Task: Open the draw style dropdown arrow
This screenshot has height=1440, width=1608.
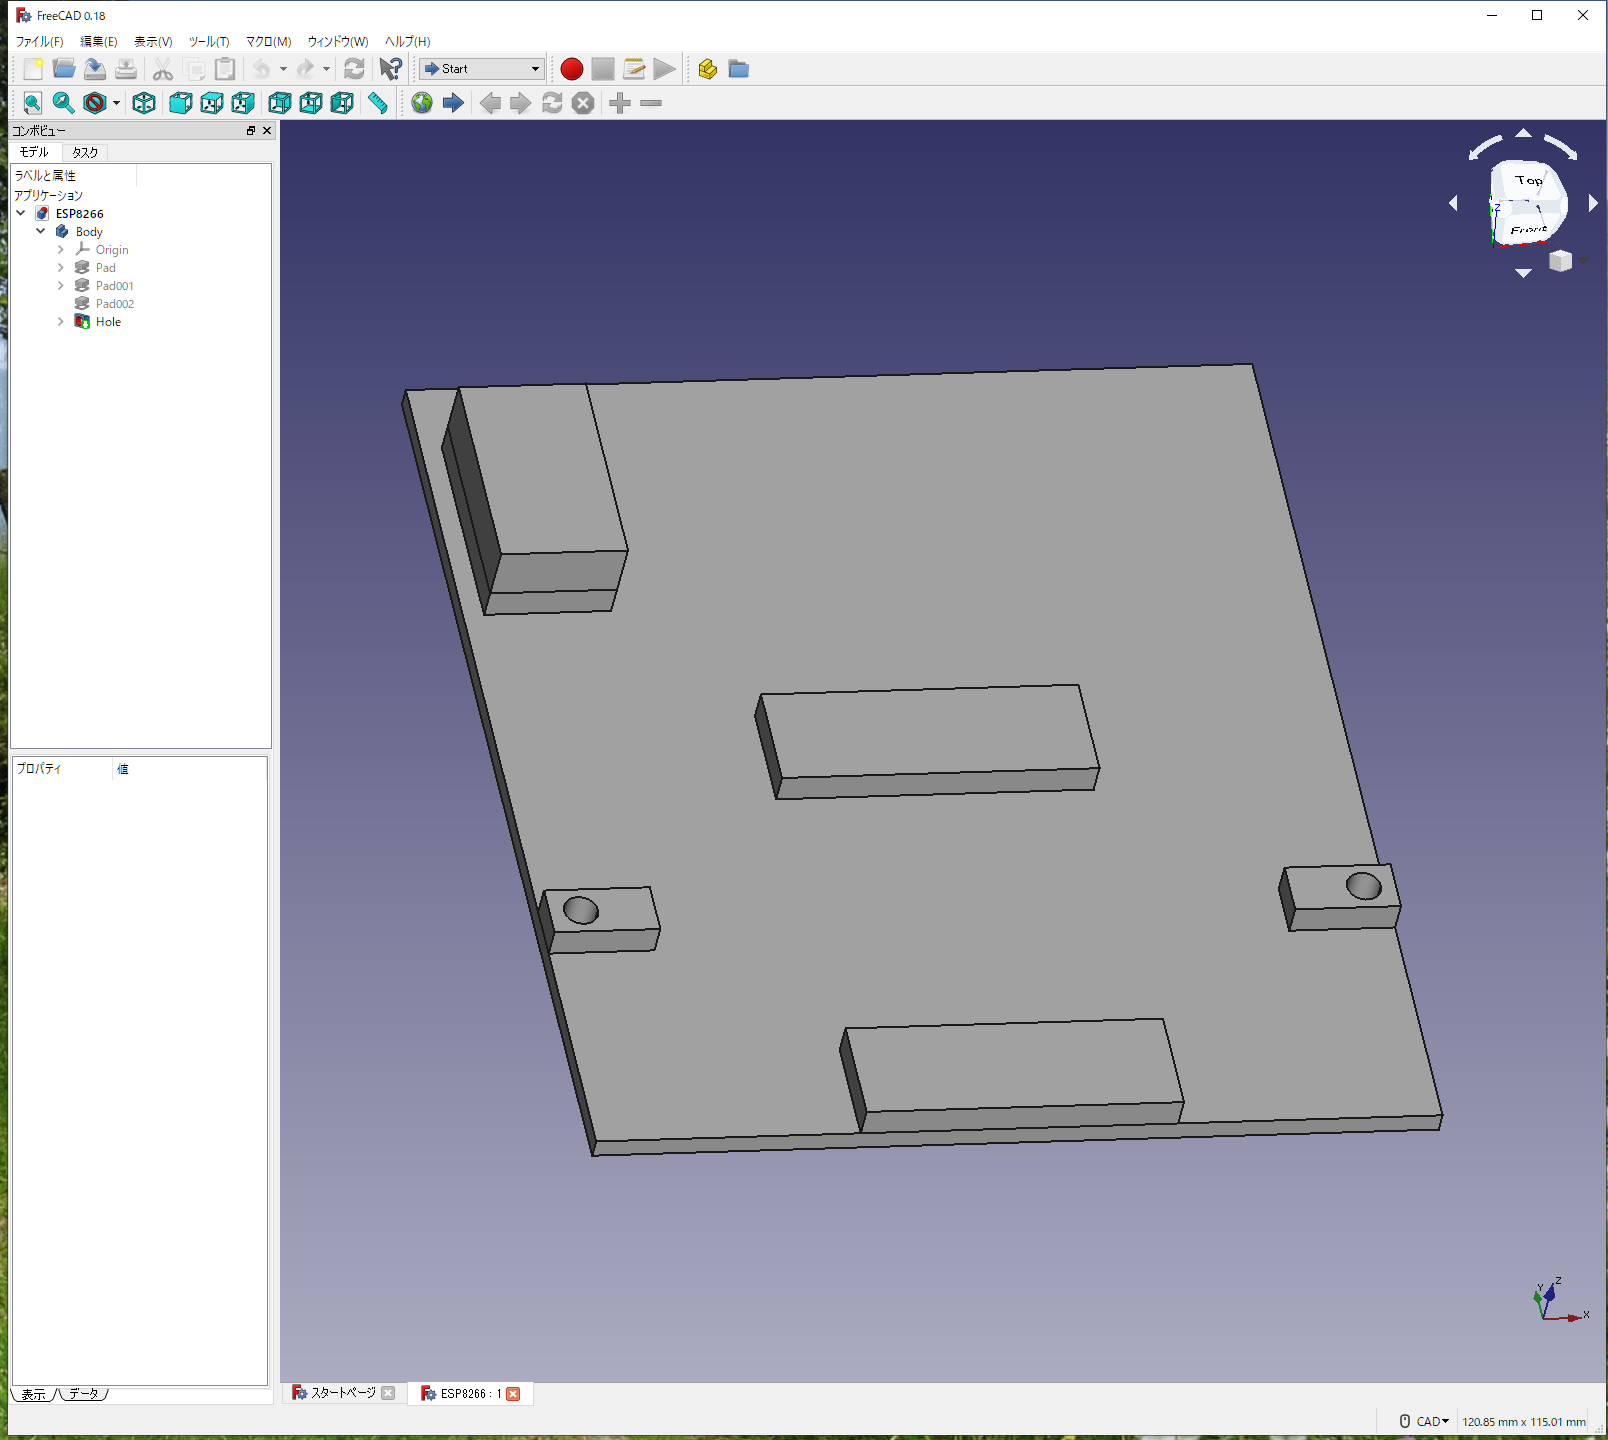Action: (x=116, y=103)
